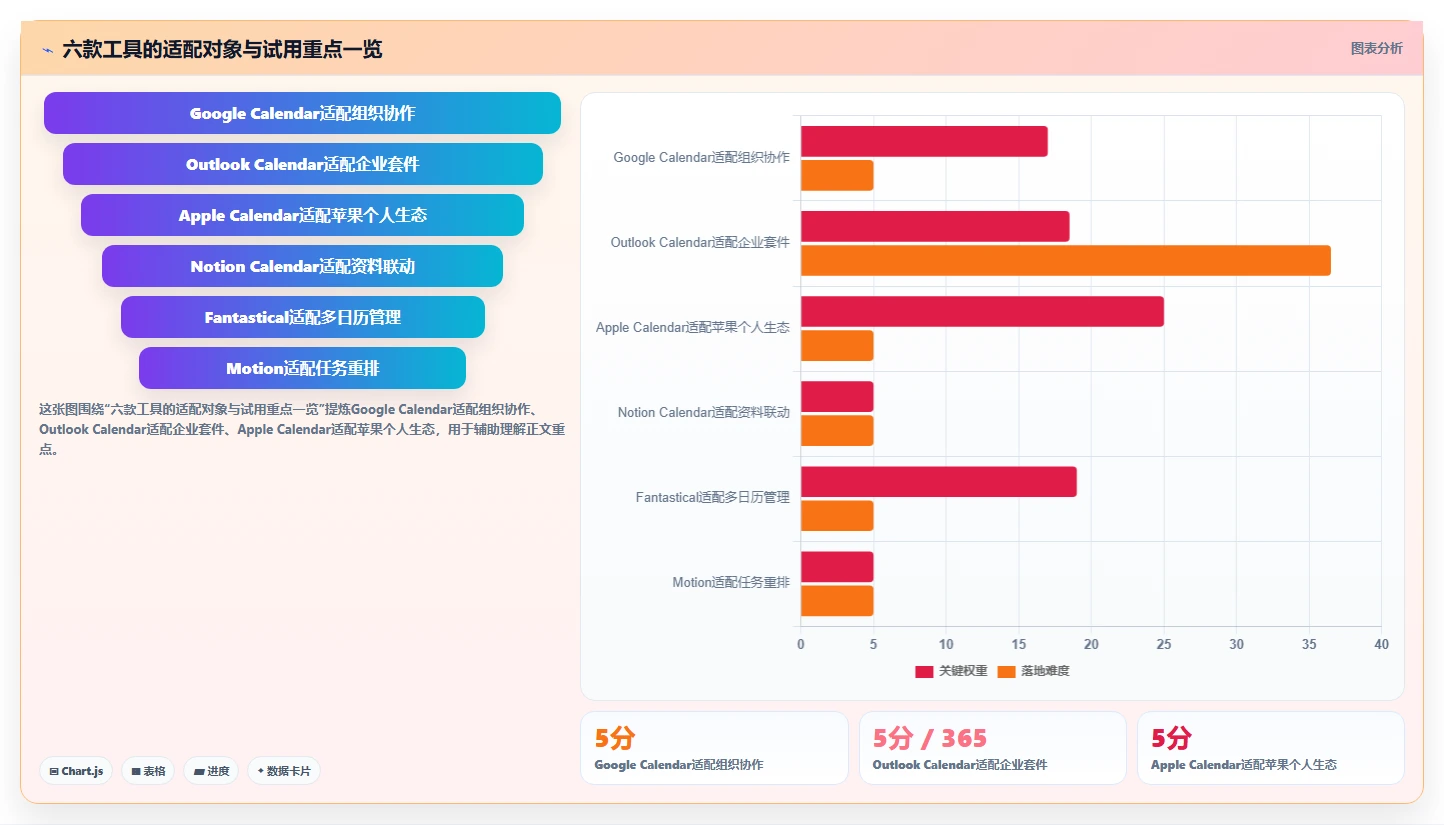Image resolution: width=1444 pixels, height=825 pixels.
Task: Click the red 关键权重 bar for Outlook Calendar
Action: pos(935,226)
